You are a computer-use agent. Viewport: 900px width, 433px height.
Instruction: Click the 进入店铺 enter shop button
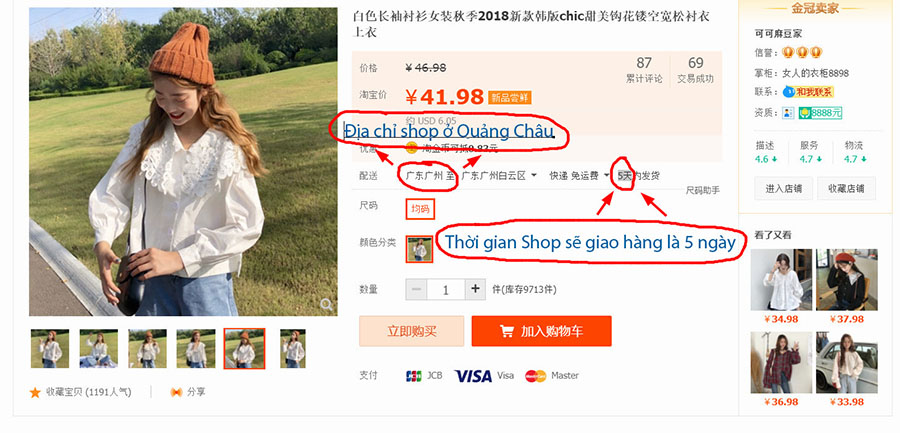(783, 188)
